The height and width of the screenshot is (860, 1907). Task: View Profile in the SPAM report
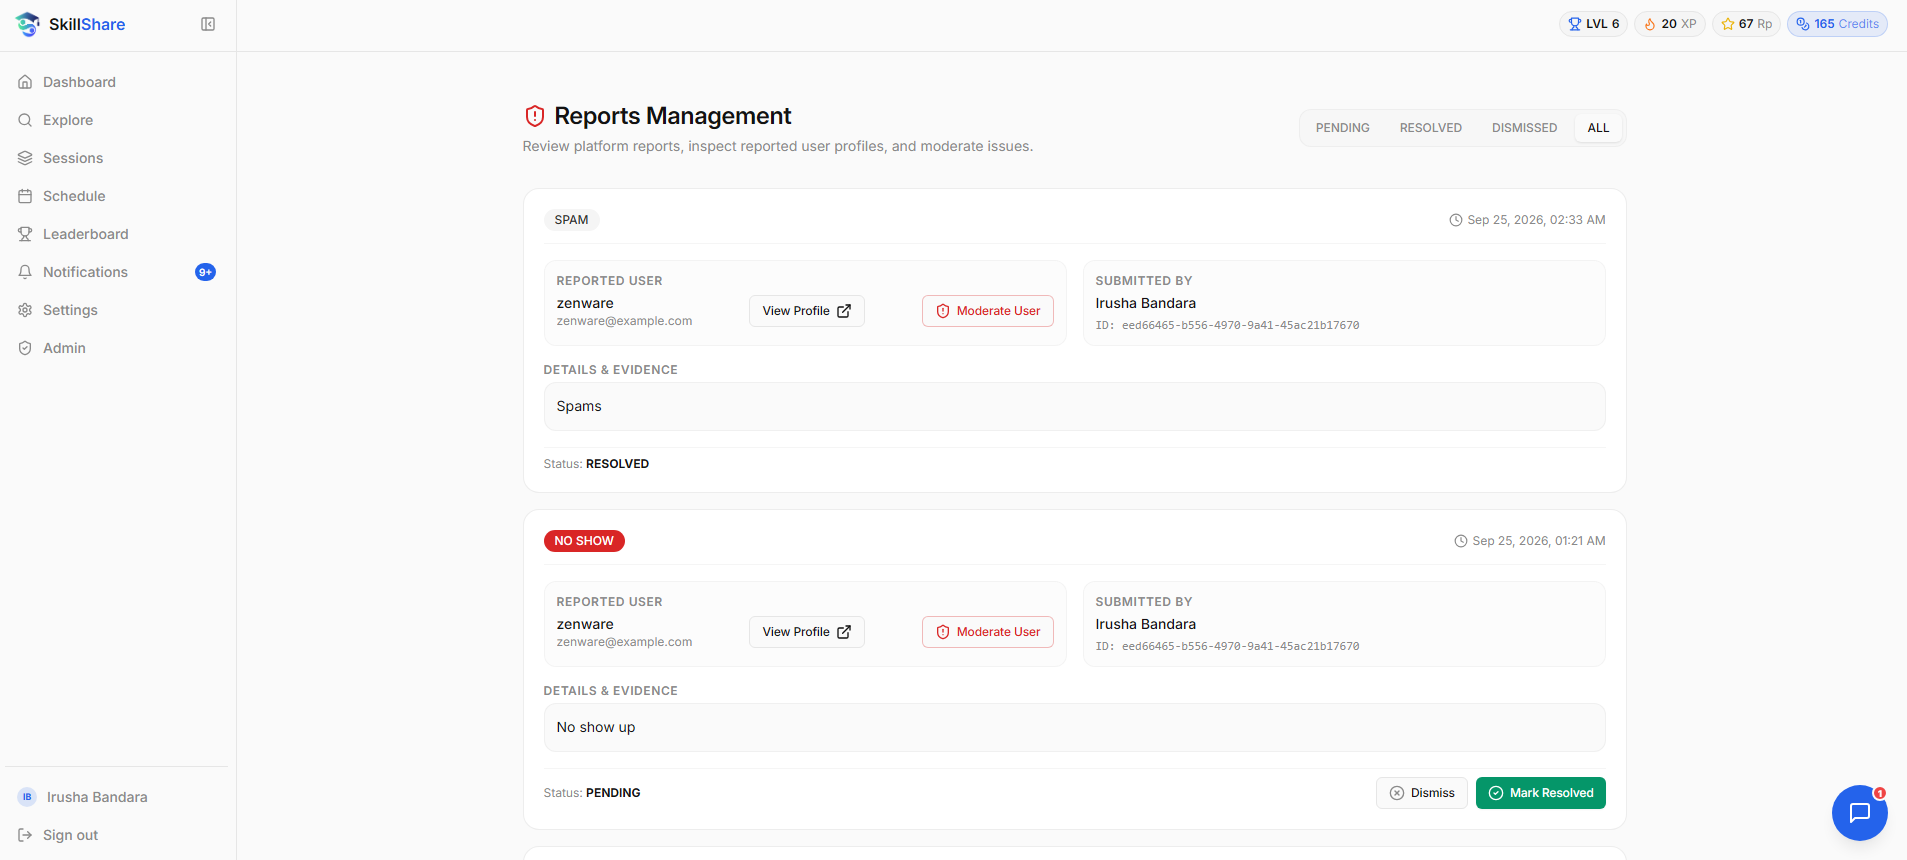806,311
